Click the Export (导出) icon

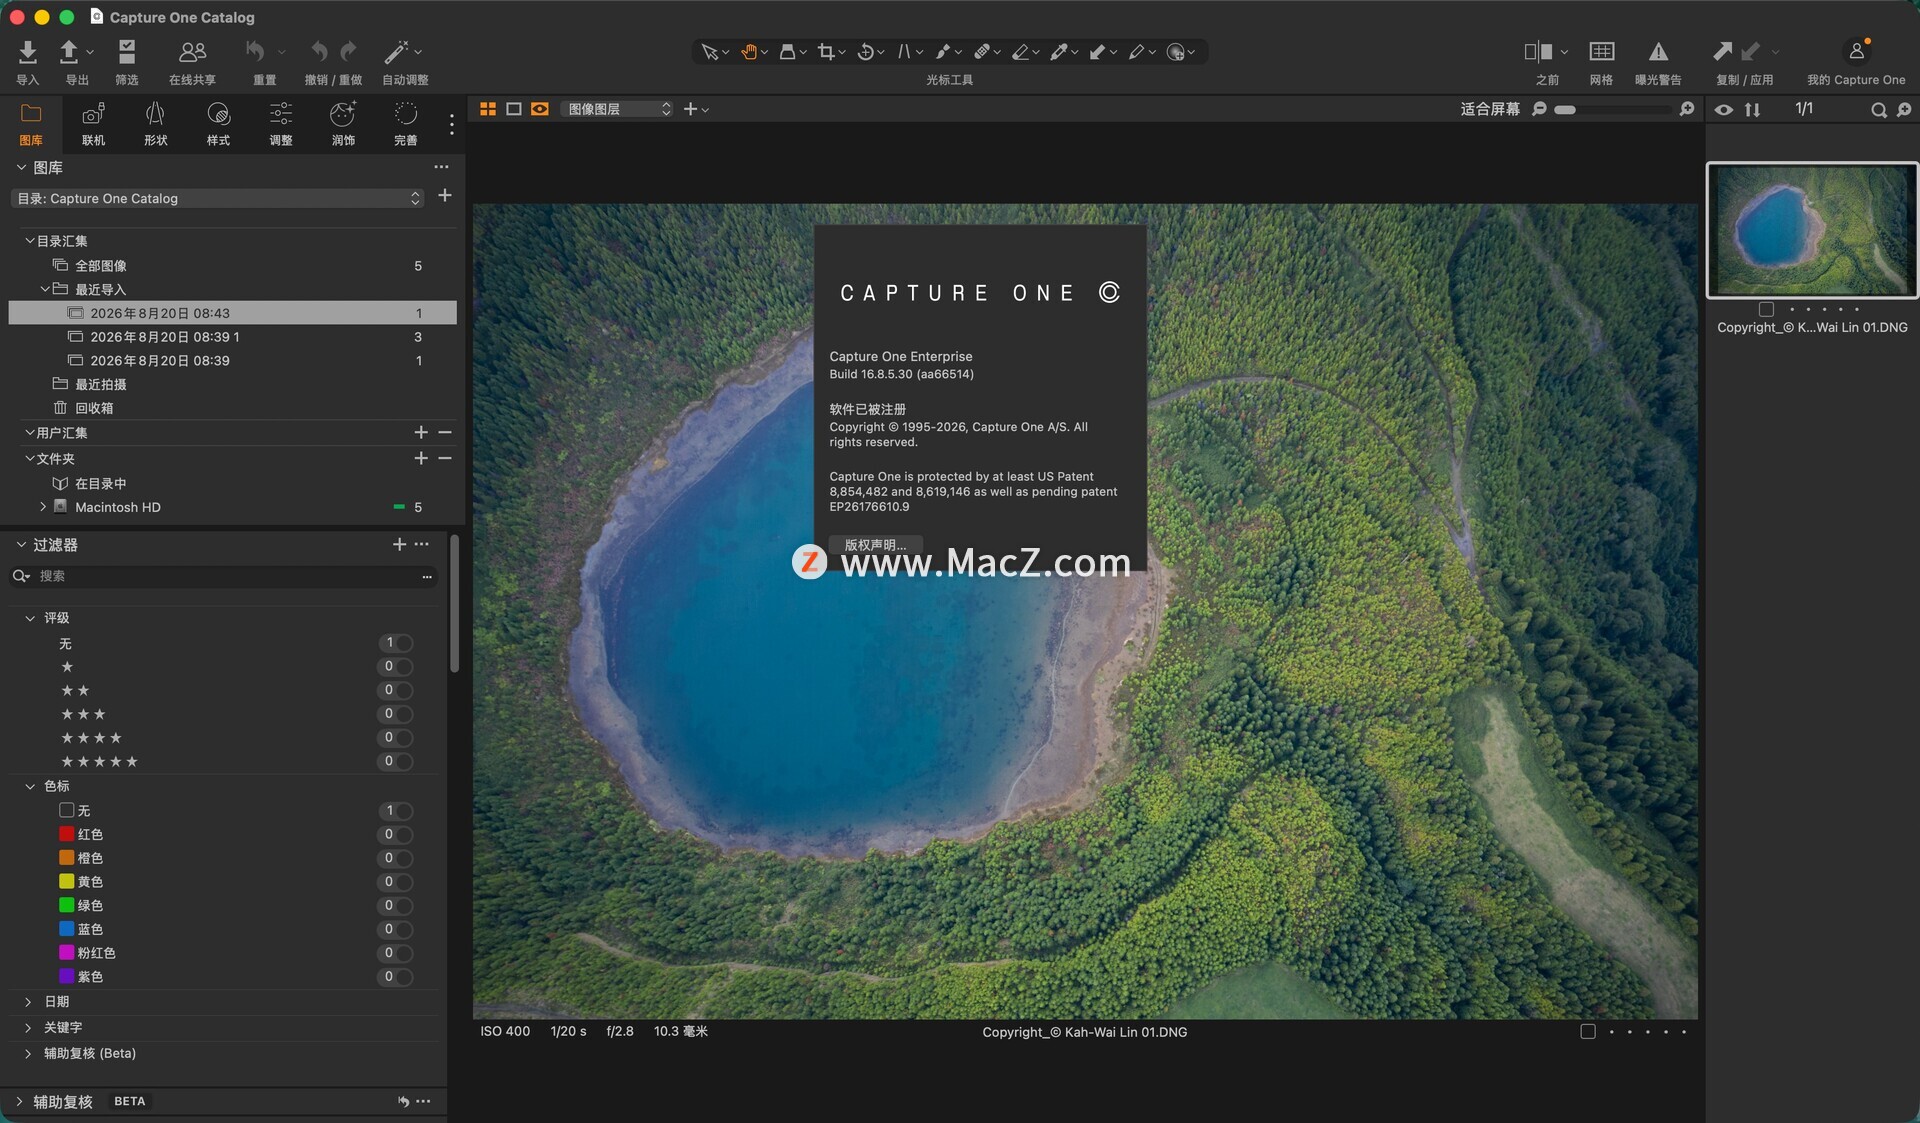pyautogui.click(x=69, y=52)
